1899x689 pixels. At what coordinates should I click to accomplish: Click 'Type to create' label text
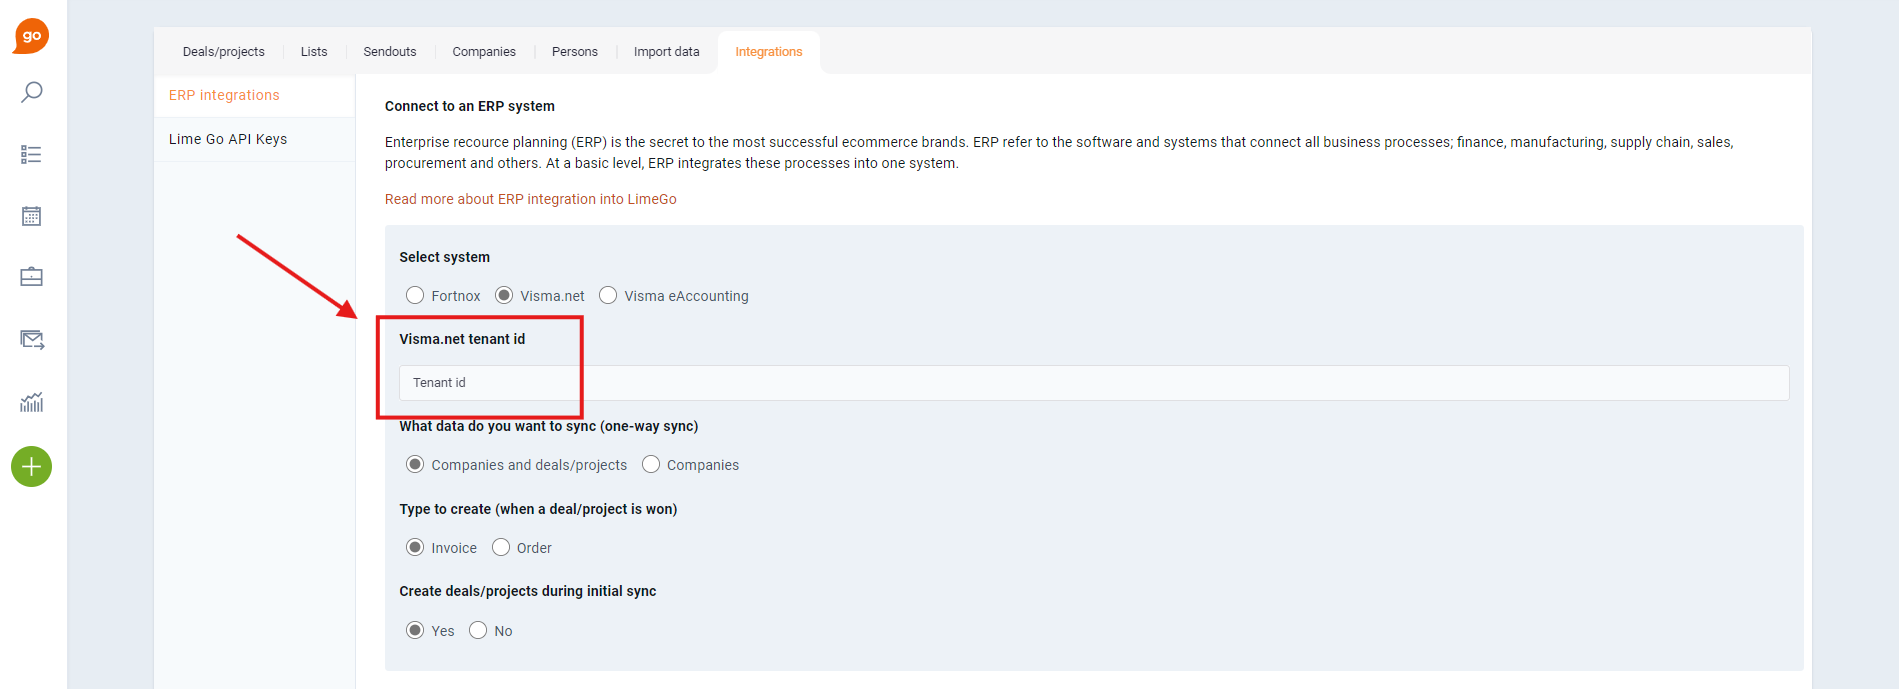(538, 509)
